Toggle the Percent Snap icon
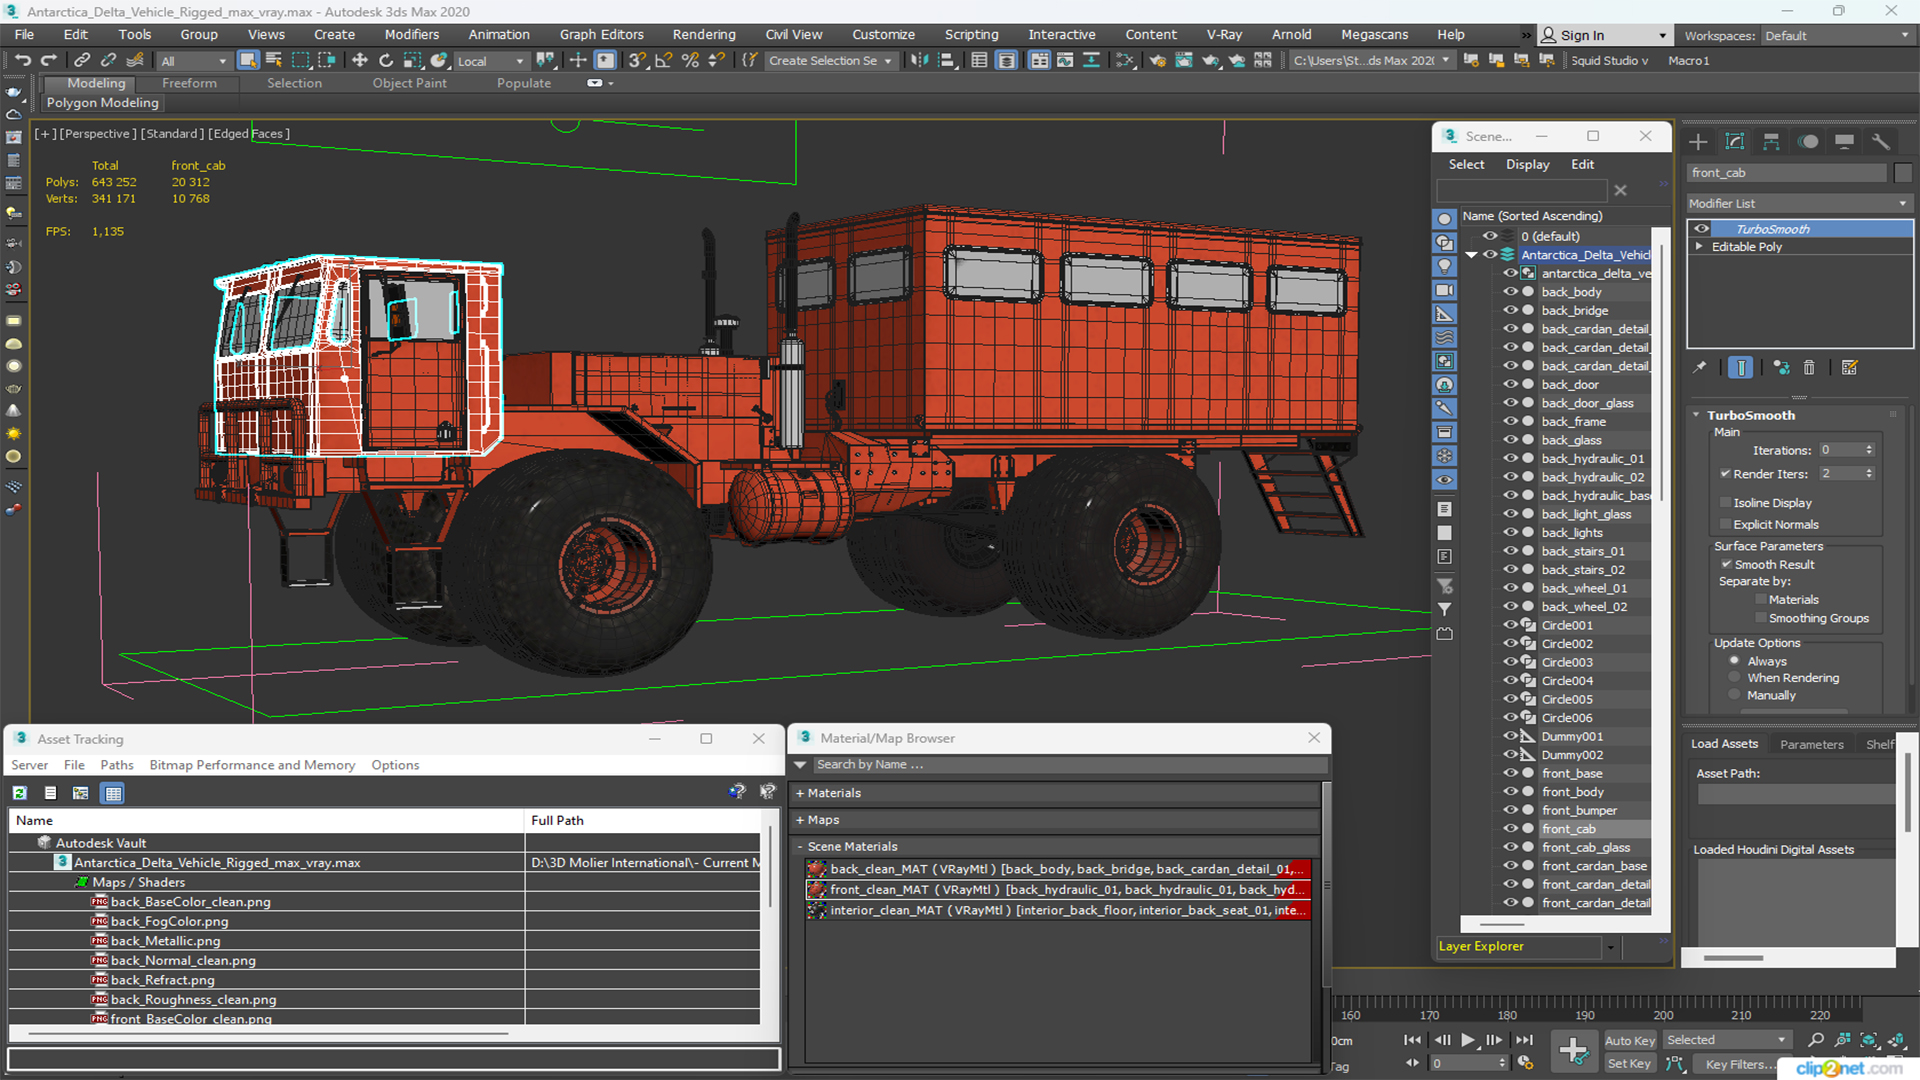 [x=689, y=61]
